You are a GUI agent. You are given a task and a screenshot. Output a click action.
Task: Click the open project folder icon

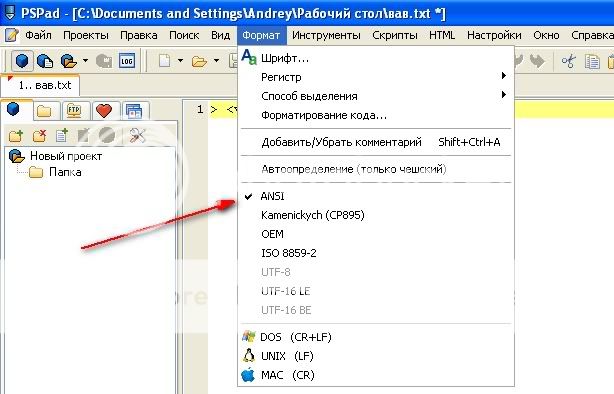pyautogui.click(x=69, y=61)
